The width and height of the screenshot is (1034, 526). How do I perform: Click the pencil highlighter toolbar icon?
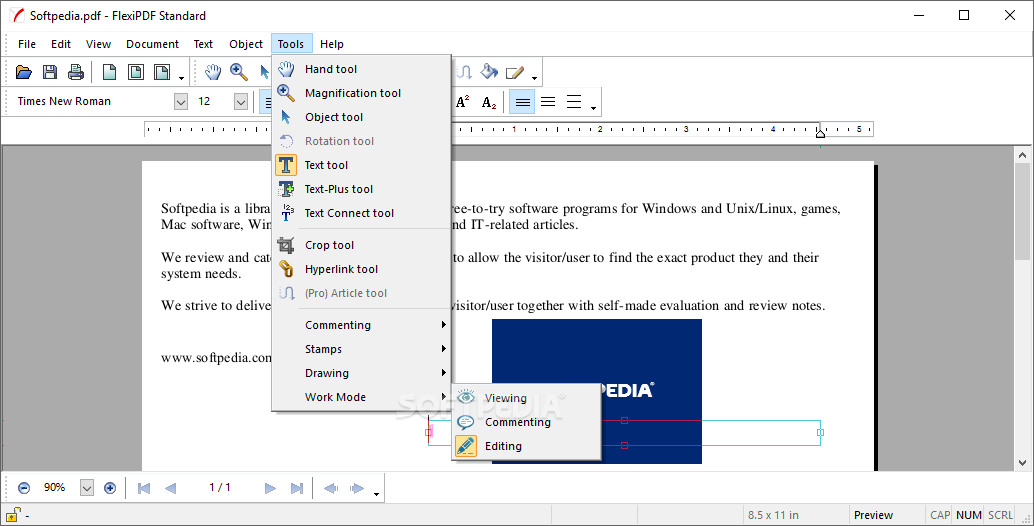(x=514, y=72)
